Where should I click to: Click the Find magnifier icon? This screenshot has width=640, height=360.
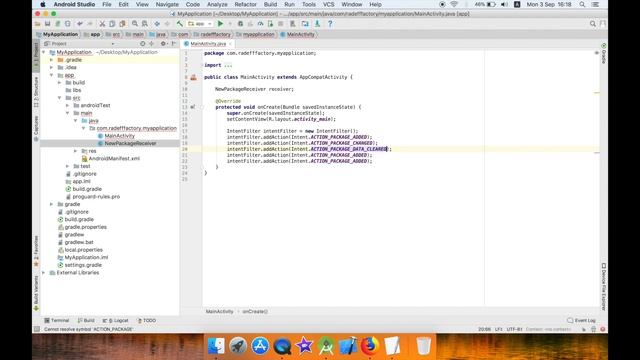coord(135,24)
